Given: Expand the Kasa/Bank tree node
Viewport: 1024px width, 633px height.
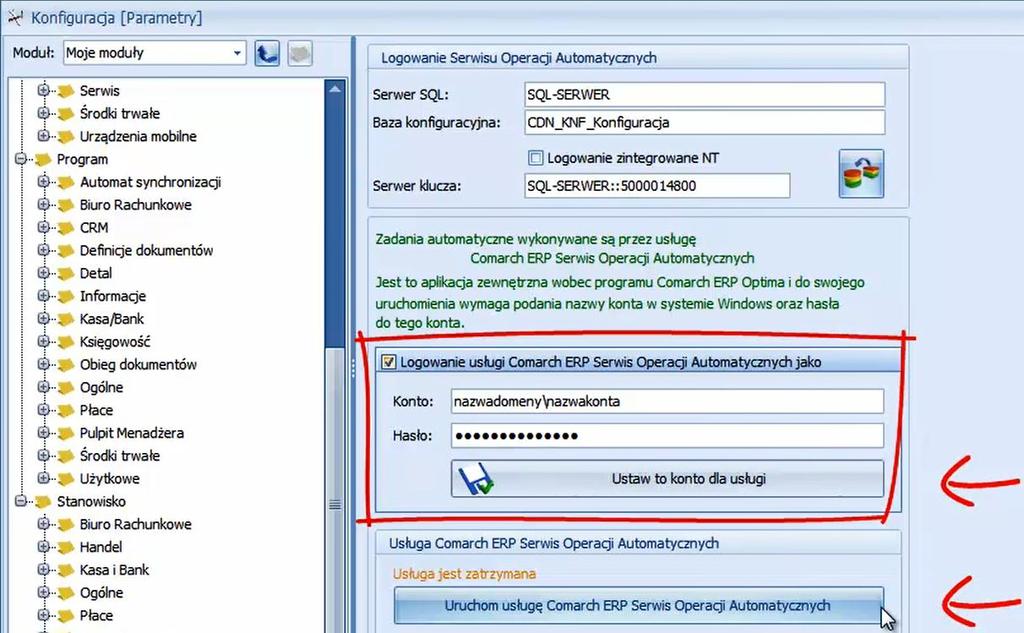Looking at the screenshot, I should pos(44,318).
